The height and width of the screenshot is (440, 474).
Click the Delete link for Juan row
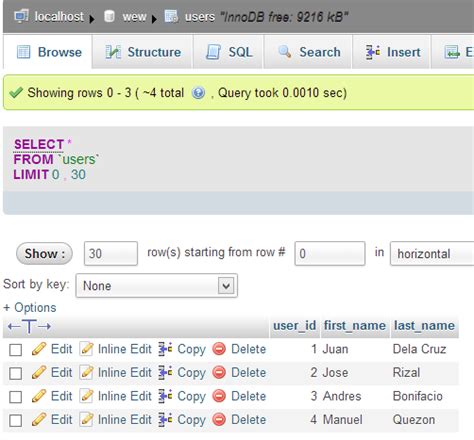pos(249,349)
